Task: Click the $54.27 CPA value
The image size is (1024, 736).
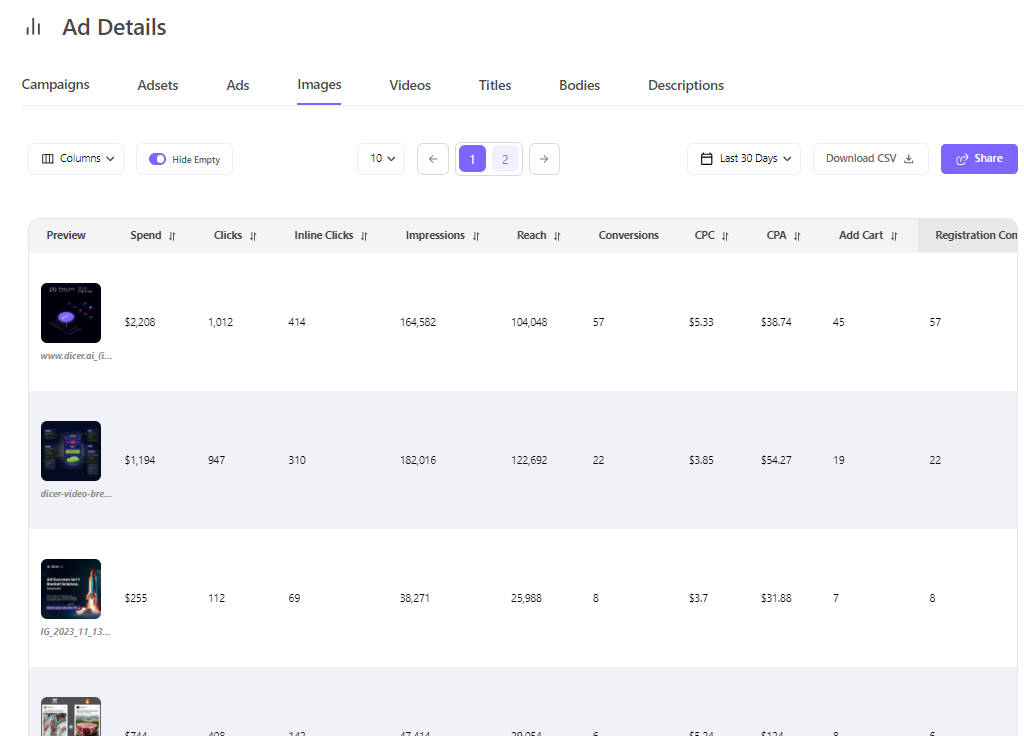Action: 776,460
